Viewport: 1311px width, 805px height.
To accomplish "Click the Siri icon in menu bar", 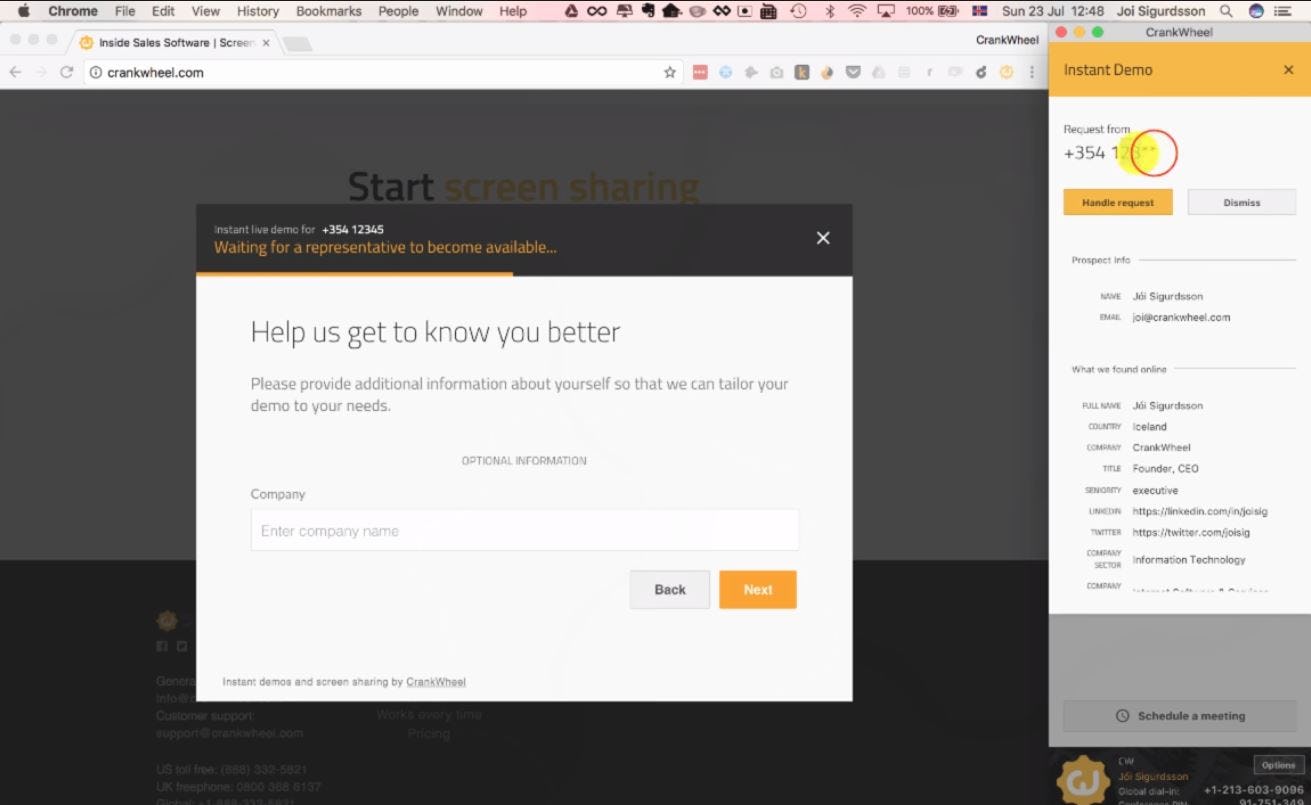I will tap(1256, 11).
